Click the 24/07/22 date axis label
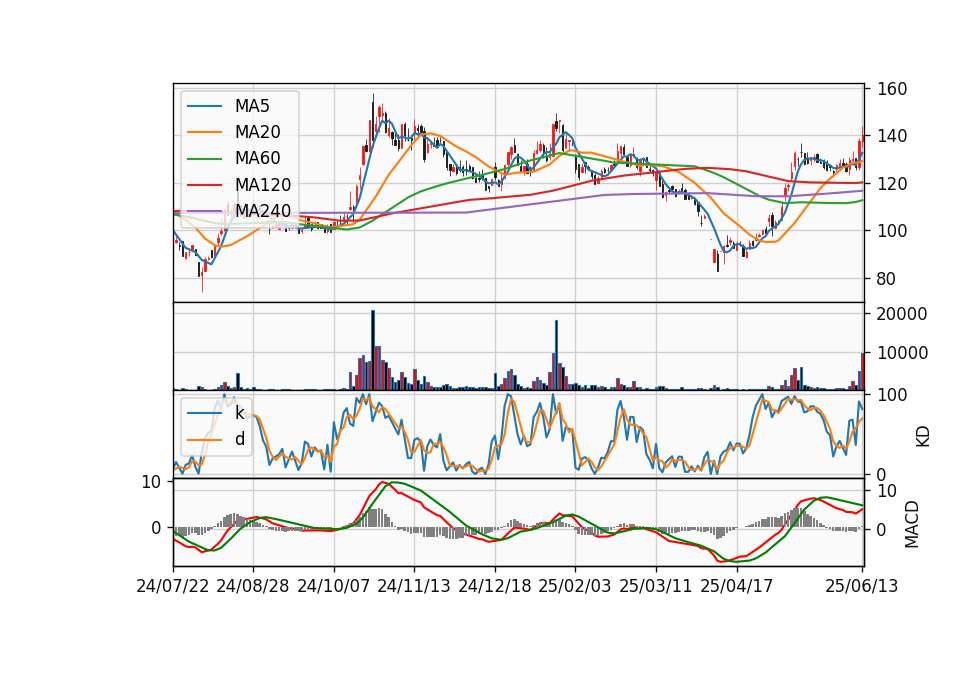 173,586
